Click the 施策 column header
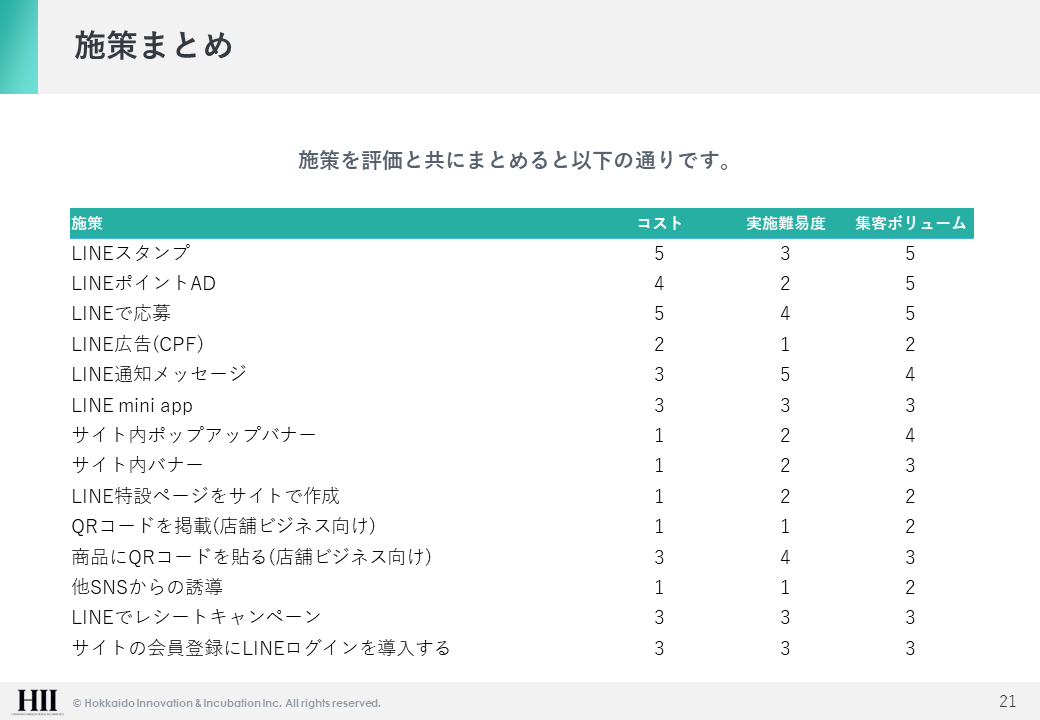The height and width of the screenshot is (720, 1040). [87, 223]
